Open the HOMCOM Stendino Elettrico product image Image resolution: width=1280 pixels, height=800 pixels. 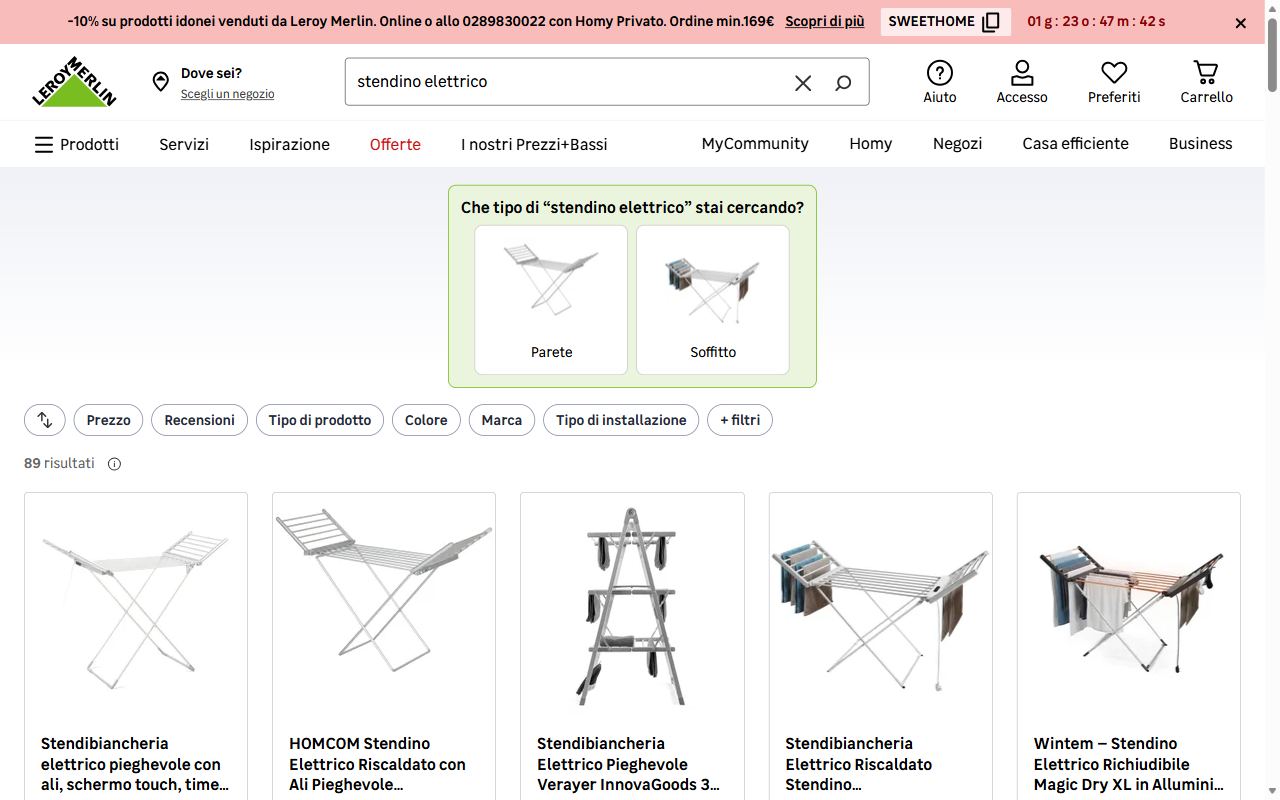coord(384,604)
